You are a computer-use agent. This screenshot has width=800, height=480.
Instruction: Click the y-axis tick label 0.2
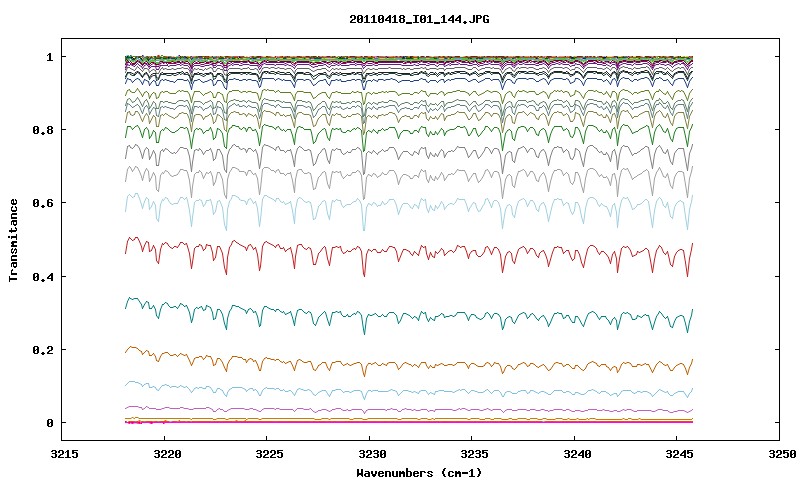[x=43, y=349]
